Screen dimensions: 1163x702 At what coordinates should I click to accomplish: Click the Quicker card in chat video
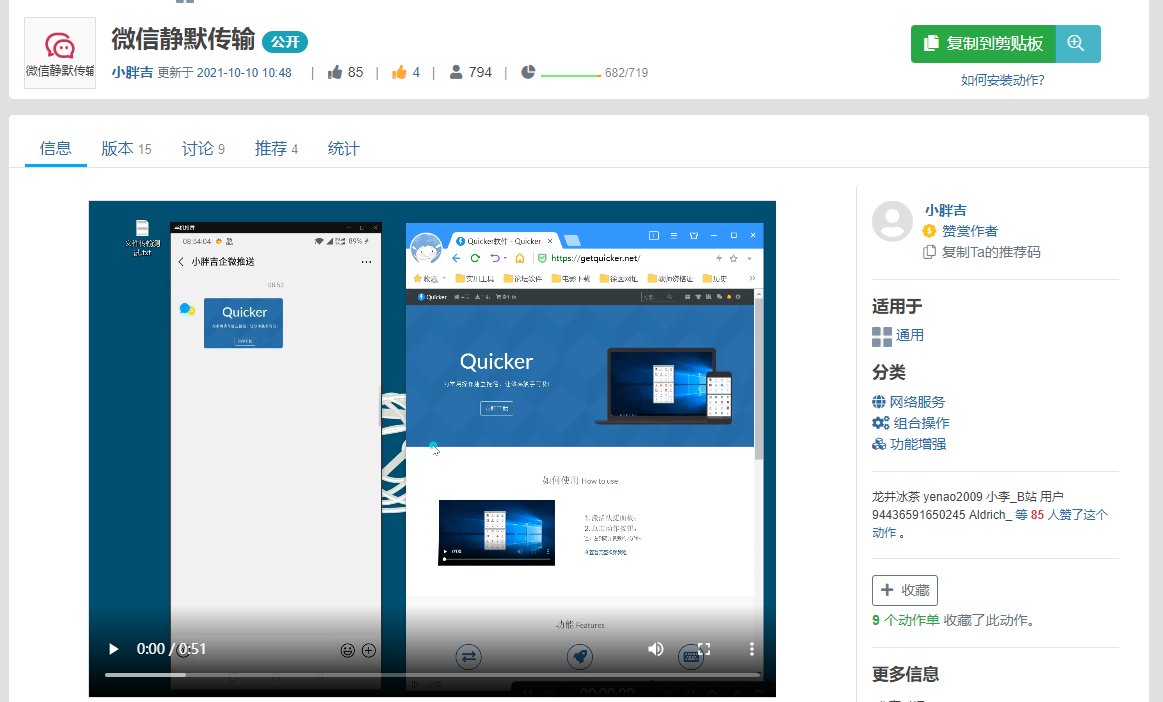point(243,323)
